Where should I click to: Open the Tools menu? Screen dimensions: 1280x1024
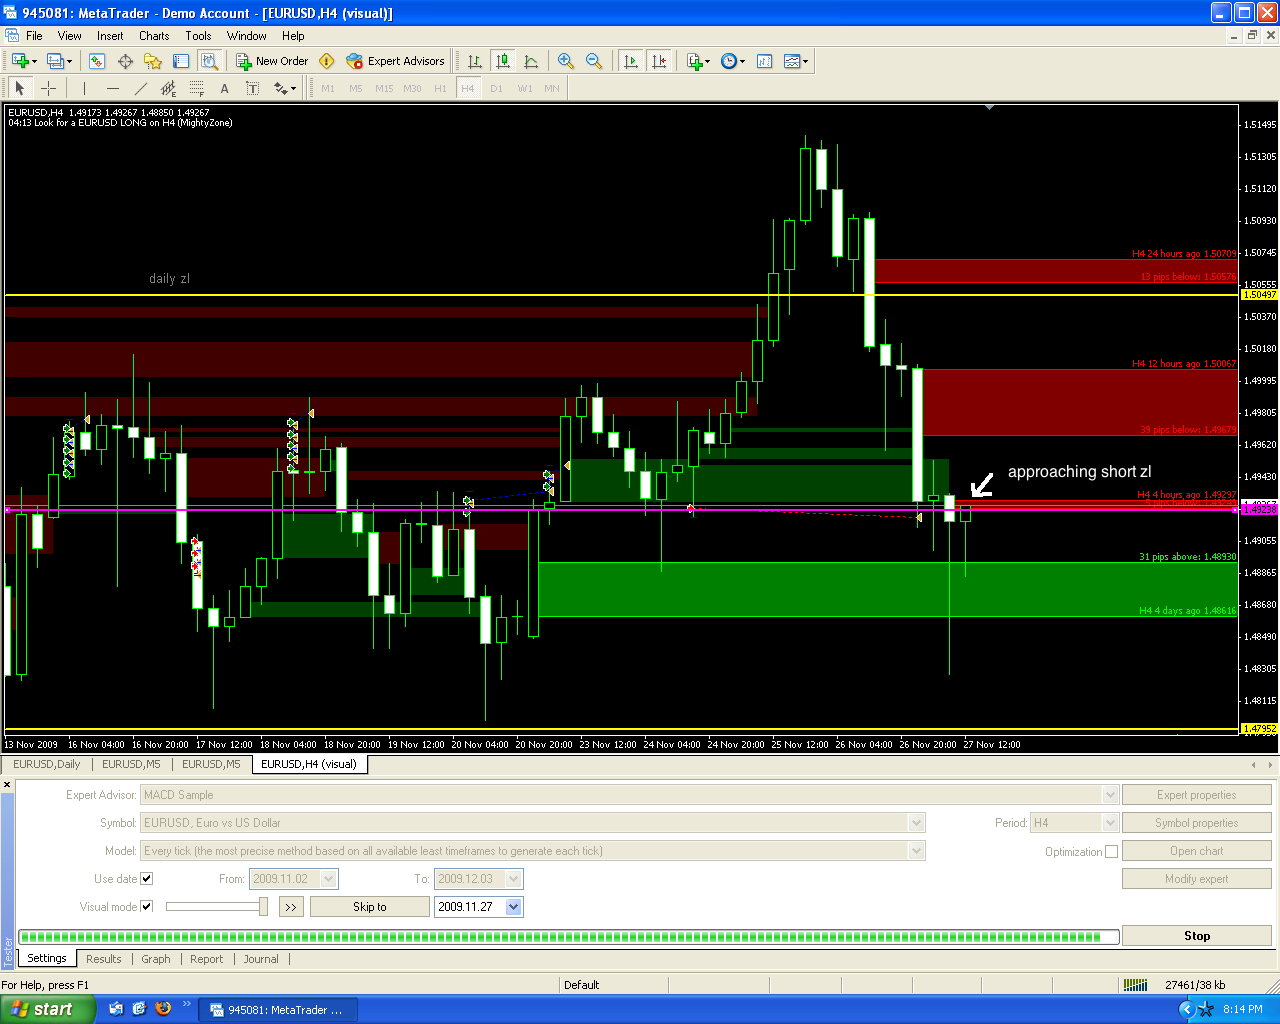(198, 36)
